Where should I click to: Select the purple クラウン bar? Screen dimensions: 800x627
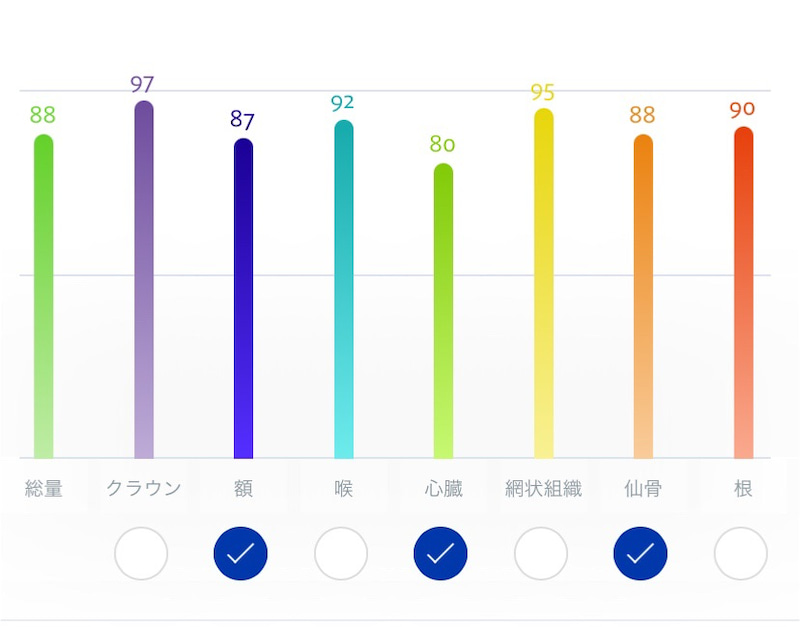click(144, 280)
